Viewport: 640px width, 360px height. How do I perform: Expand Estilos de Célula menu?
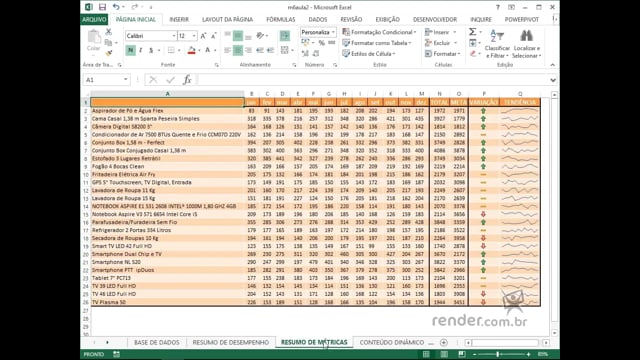coord(369,53)
